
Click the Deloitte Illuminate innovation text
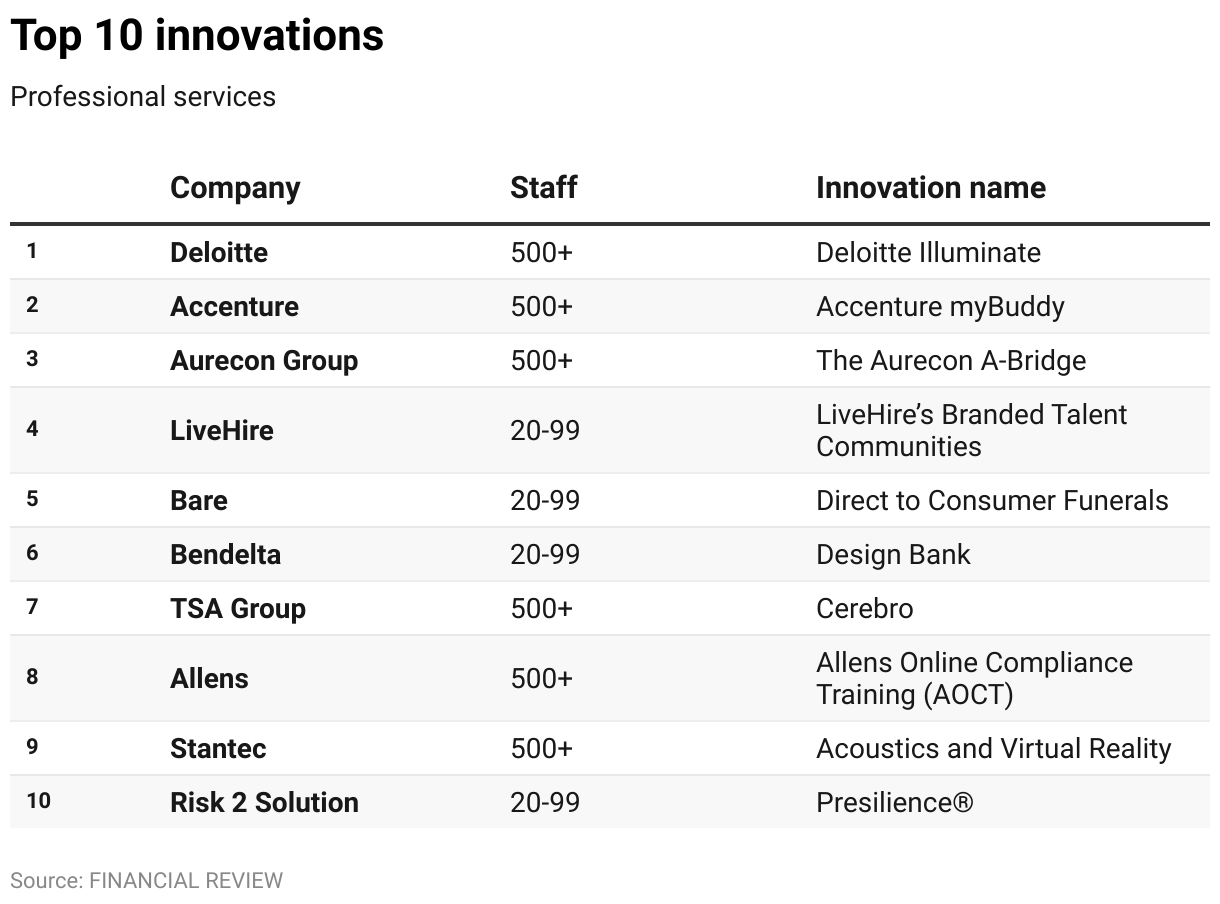pyautogui.click(x=928, y=252)
